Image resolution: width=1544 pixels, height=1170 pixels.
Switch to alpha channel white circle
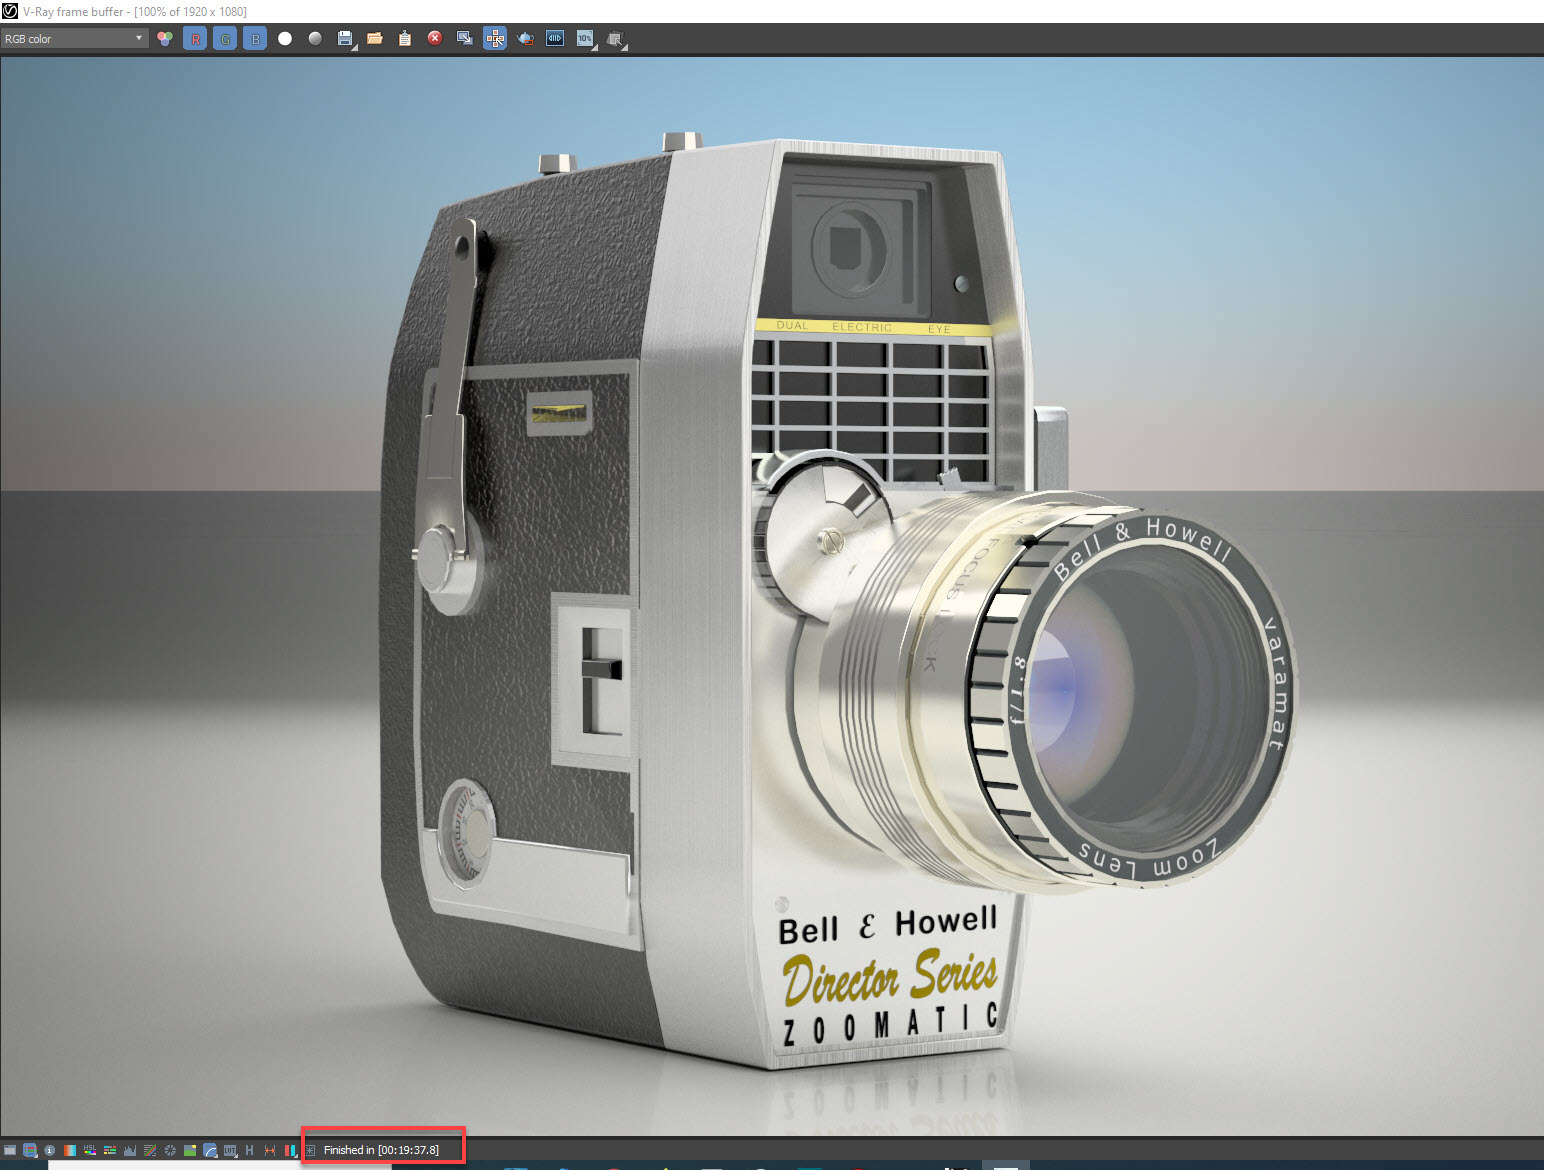pyautogui.click(x=285, y=38)
